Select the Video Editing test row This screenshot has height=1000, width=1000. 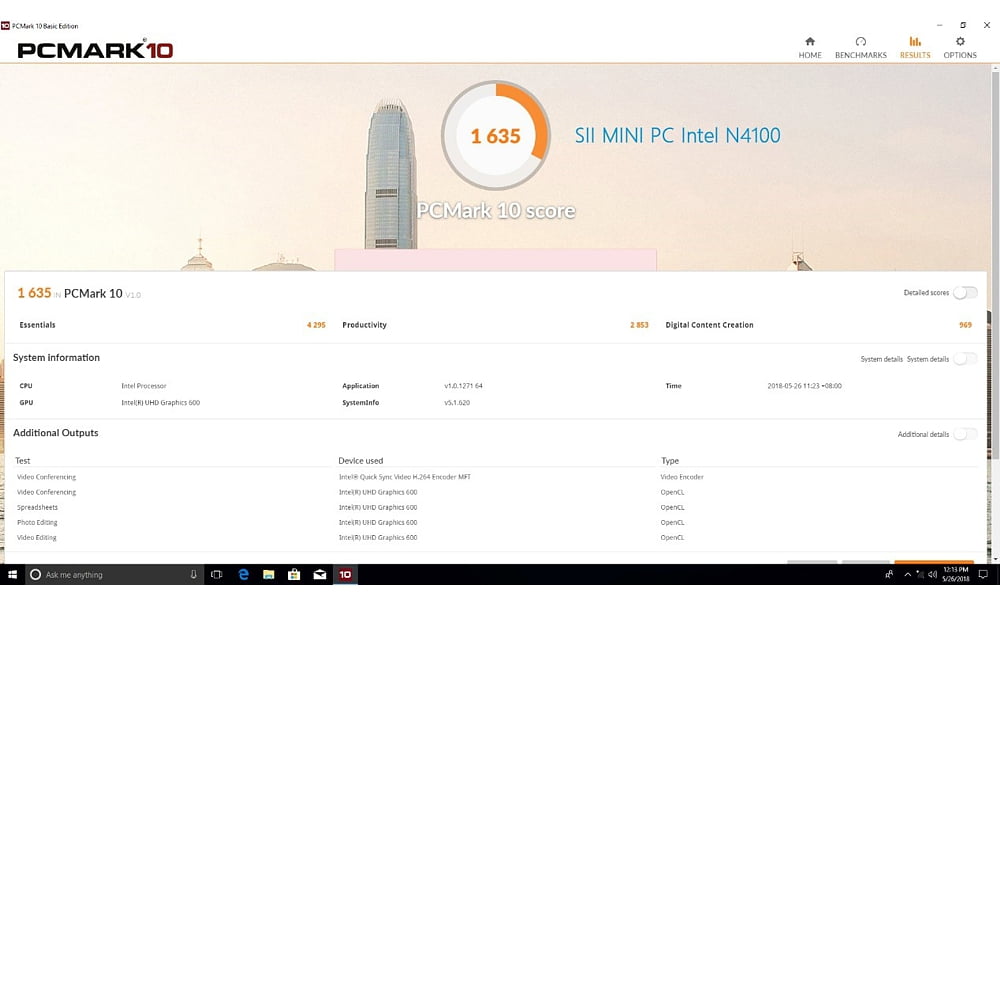[36, 538]
